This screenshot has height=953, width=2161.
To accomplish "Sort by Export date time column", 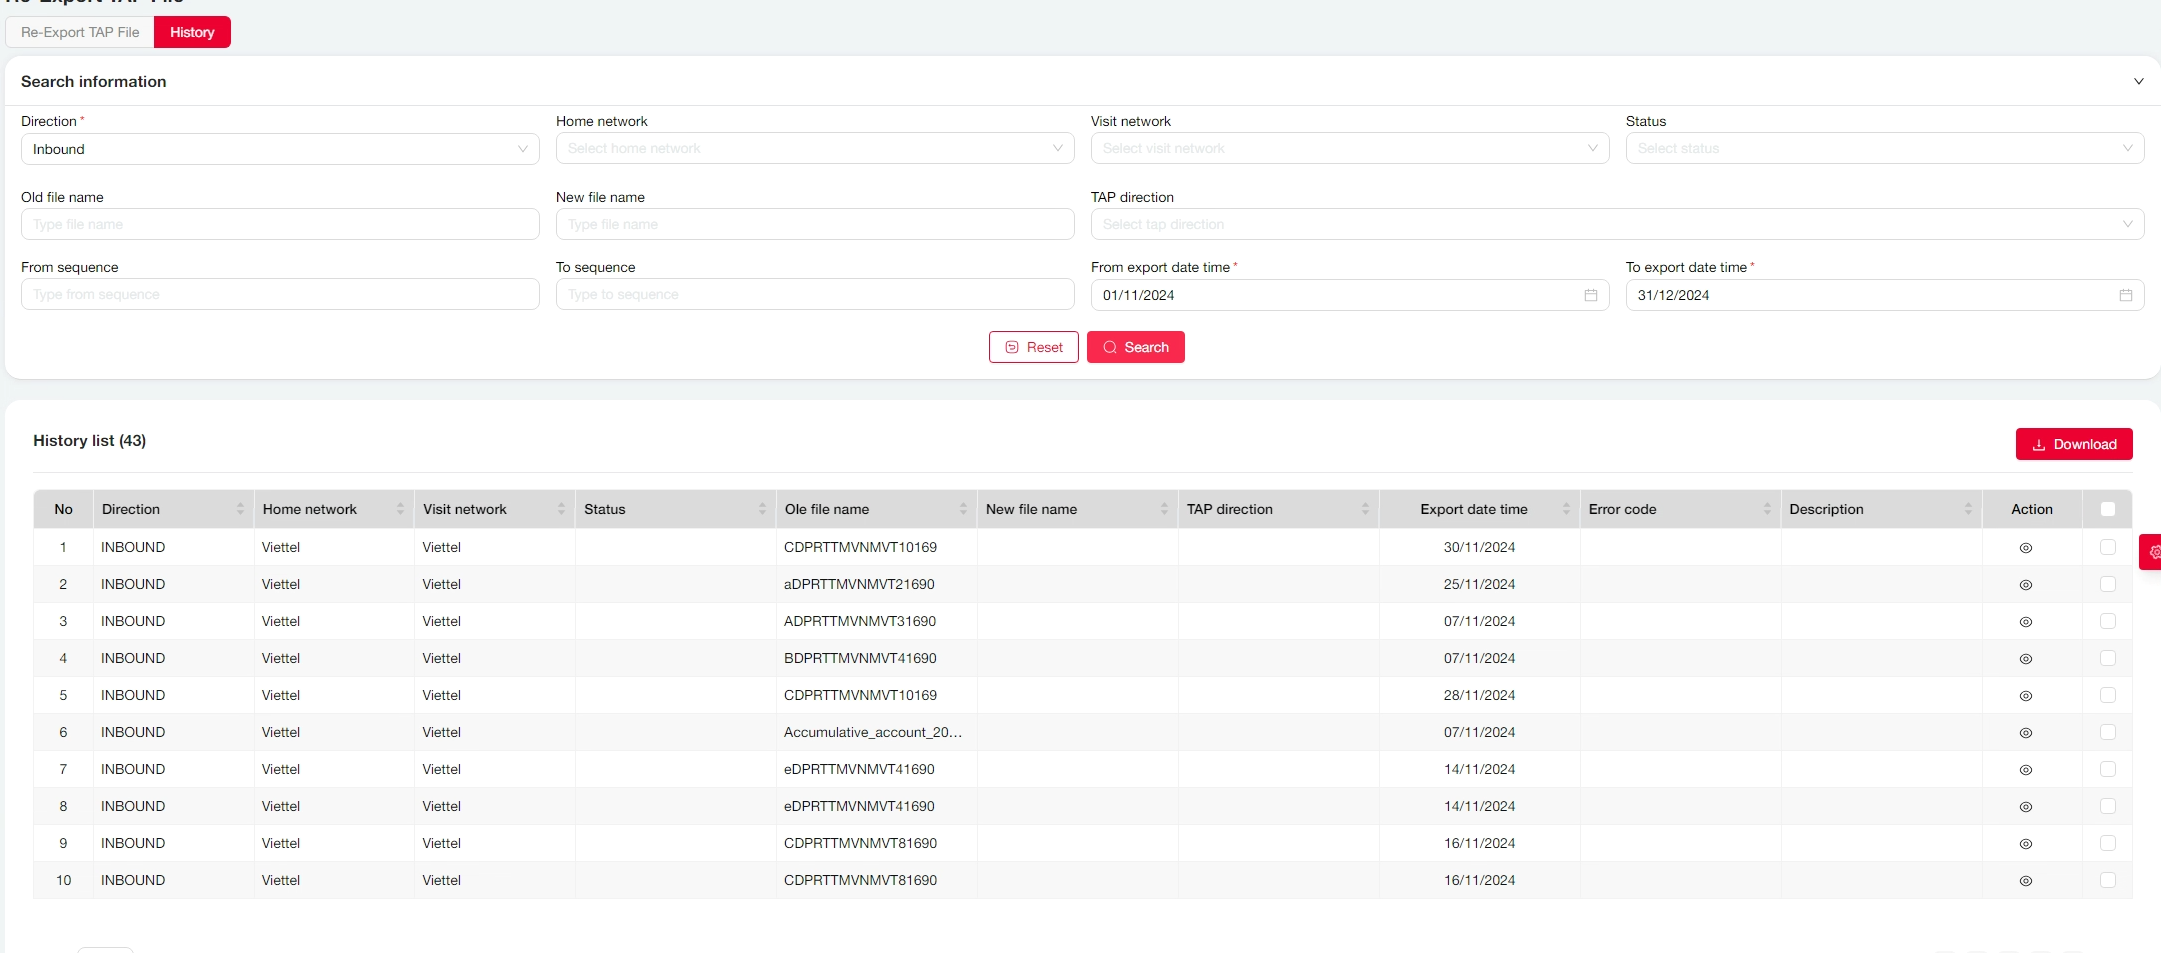I will pos(1565,509).
